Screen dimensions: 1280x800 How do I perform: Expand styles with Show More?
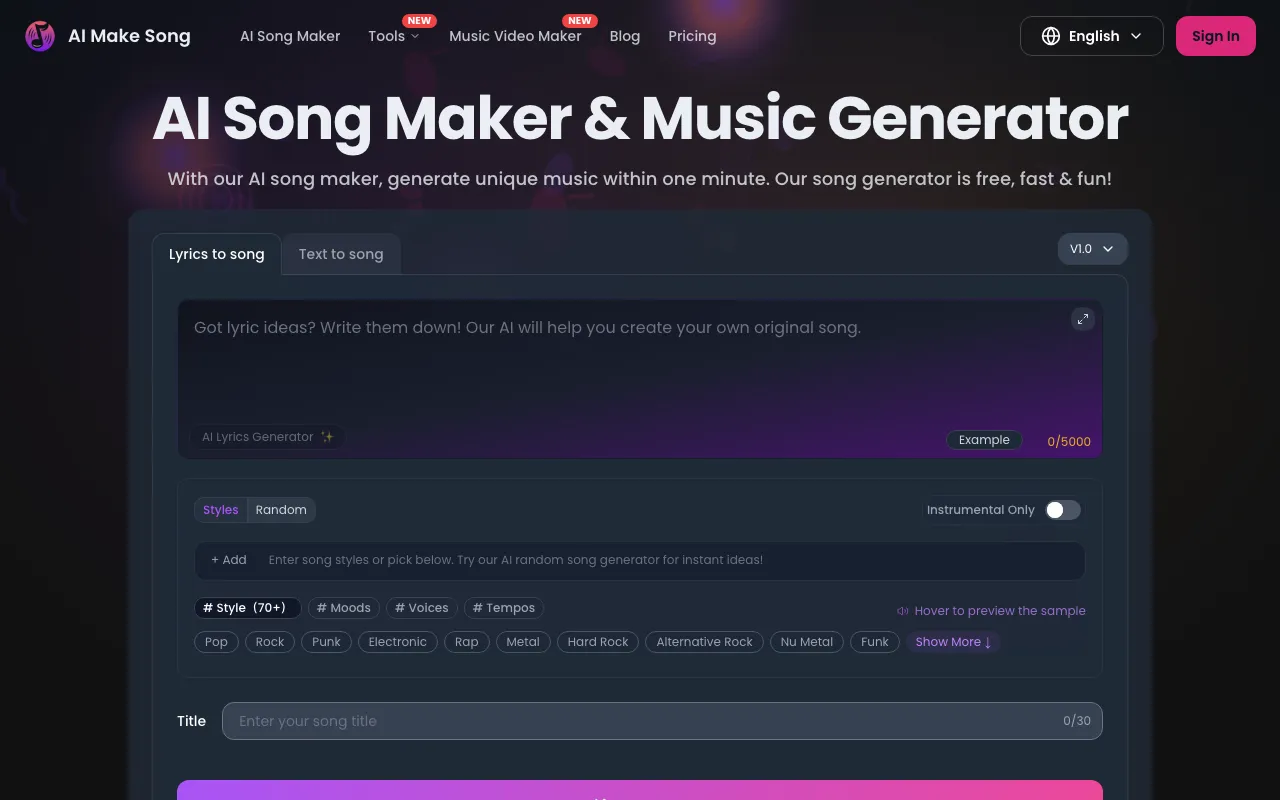953,642
